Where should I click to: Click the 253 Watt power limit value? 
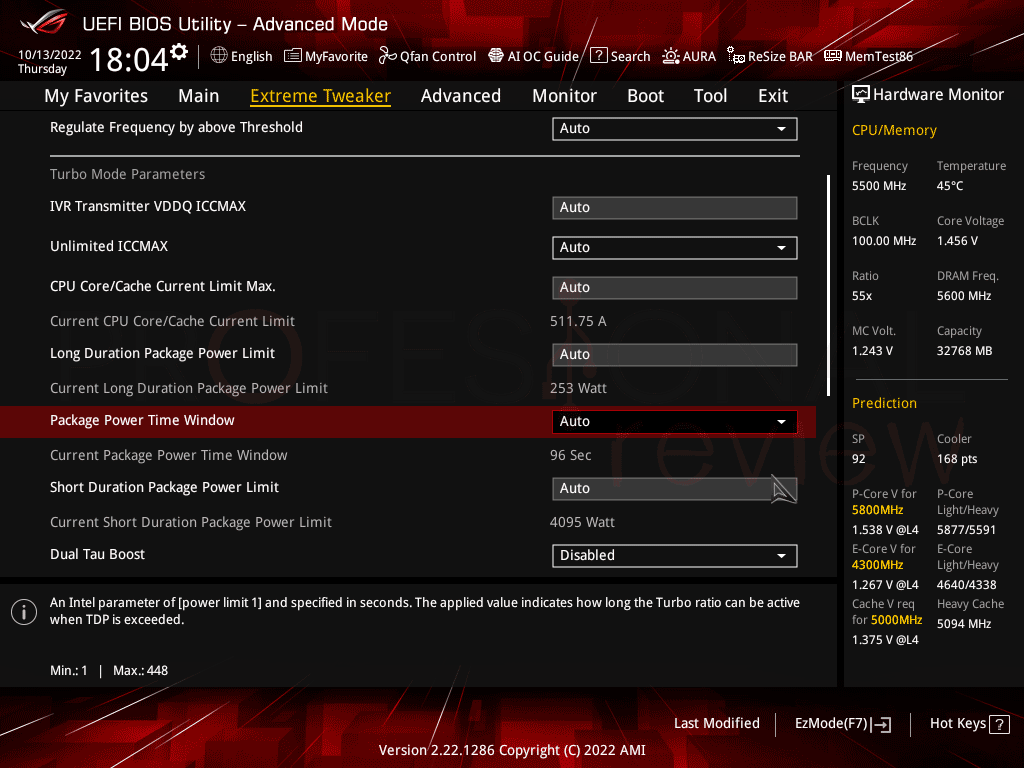(578, 389)
